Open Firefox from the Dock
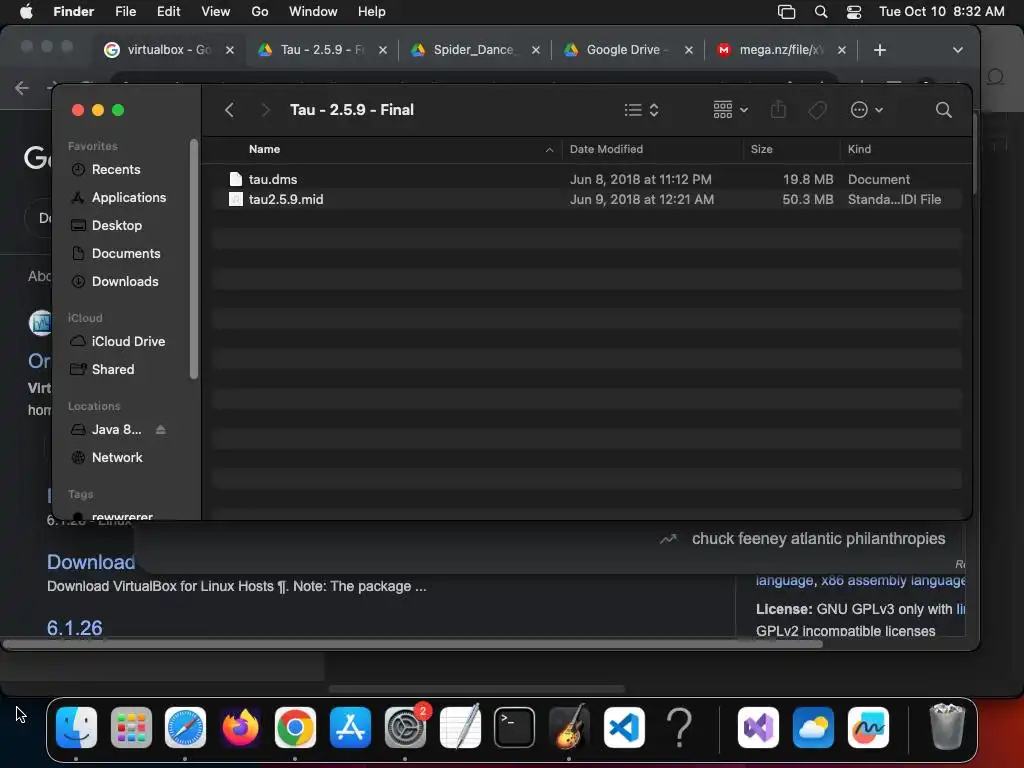Image resolution: width=1024 pixels, height=768 pixels. point(240,728)
